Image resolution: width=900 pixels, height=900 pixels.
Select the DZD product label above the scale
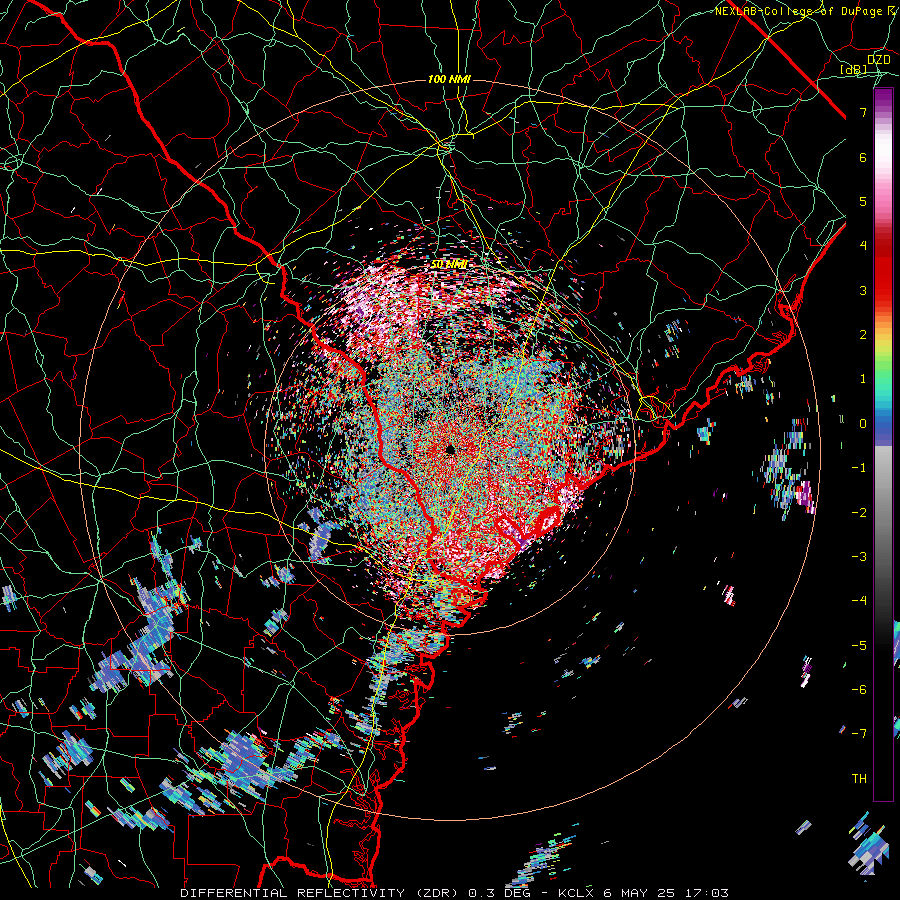point(879,59)
